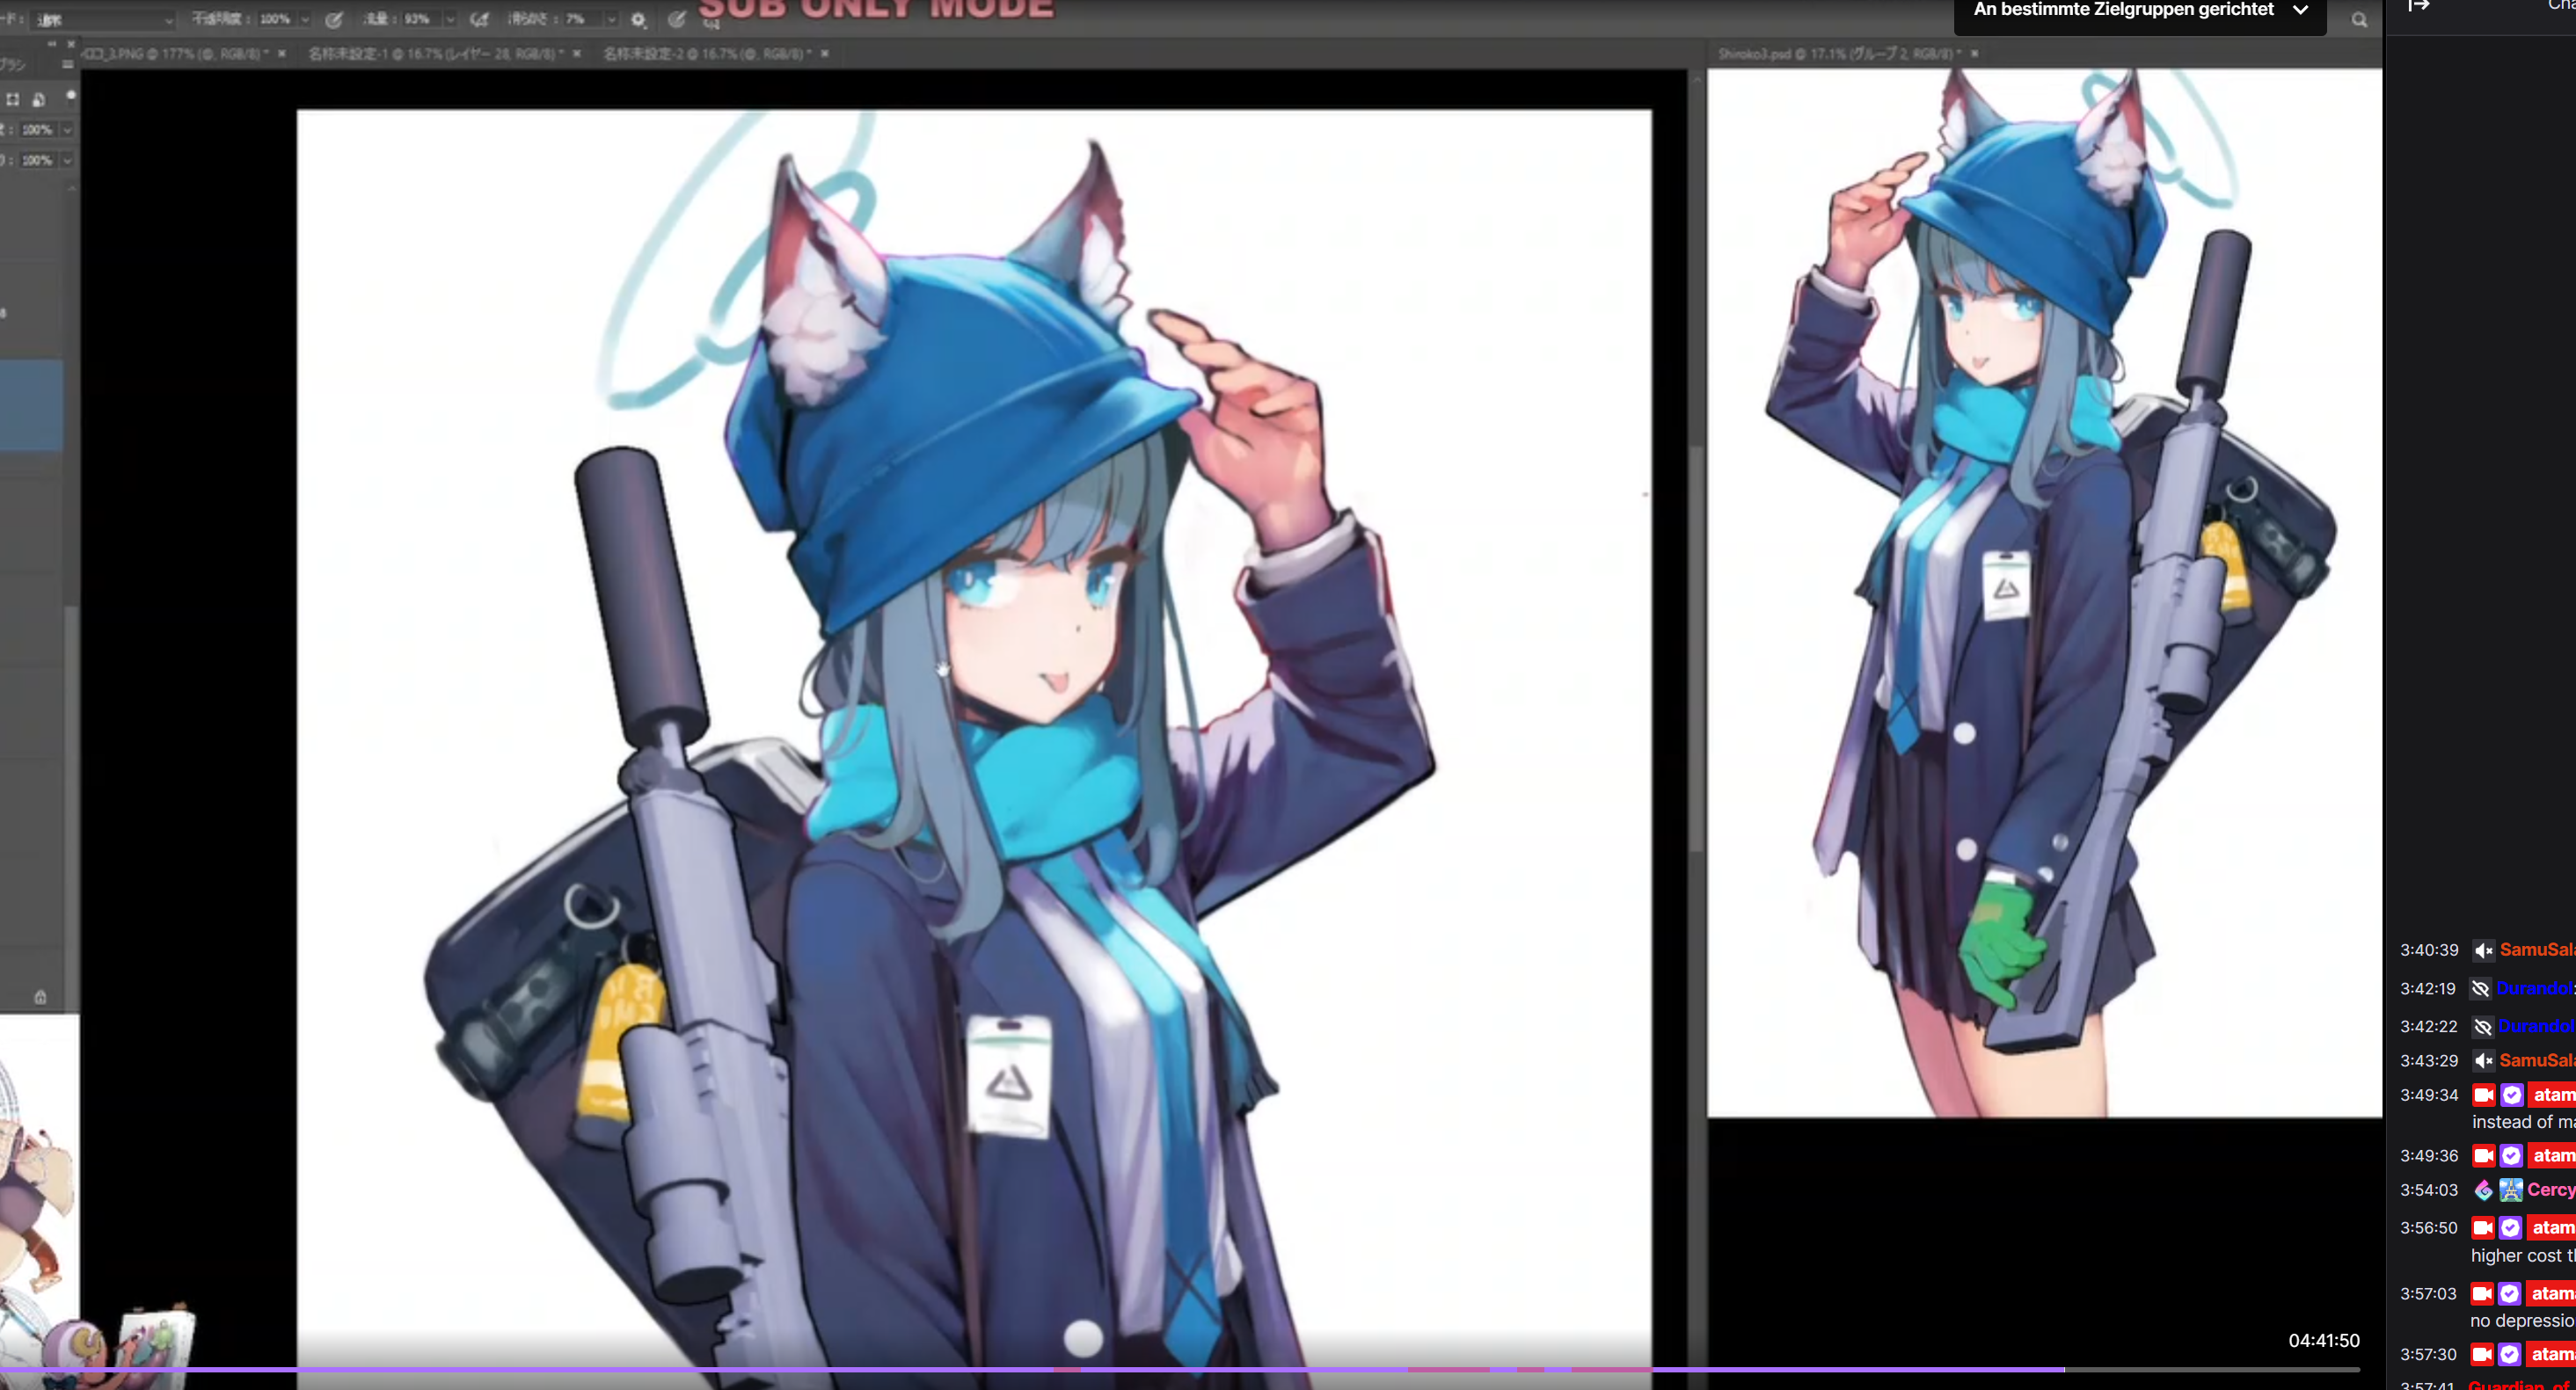Click the bits gem badge at 3:54:03
The width and height of the screenshot is (2576, 1390).
pyautogui.click(x=2483, y=1190)
